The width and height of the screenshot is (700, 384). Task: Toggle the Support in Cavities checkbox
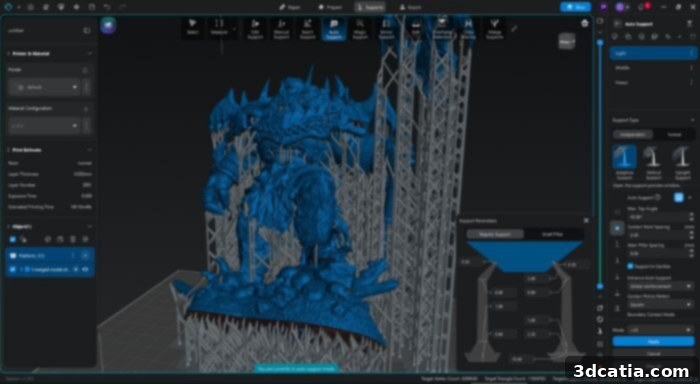click(x=630, y=266)
